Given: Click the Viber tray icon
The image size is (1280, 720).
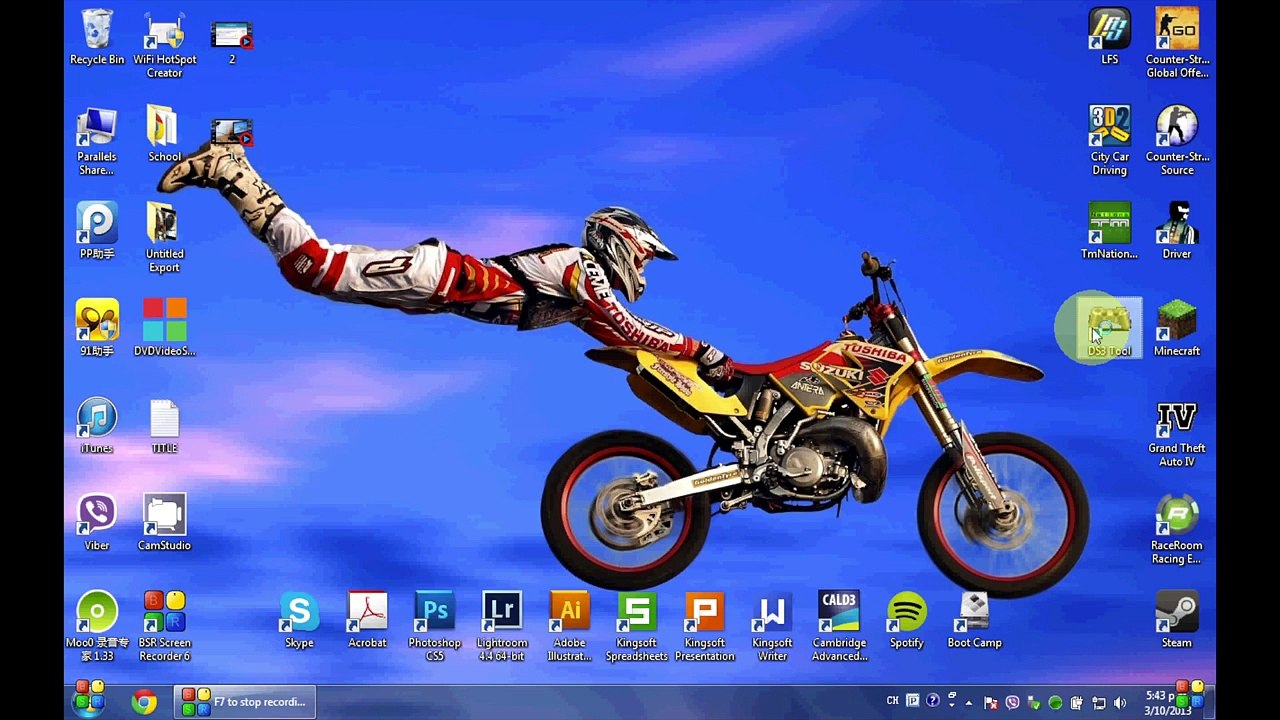Looking at the screenshot, I should (1012, 702).
